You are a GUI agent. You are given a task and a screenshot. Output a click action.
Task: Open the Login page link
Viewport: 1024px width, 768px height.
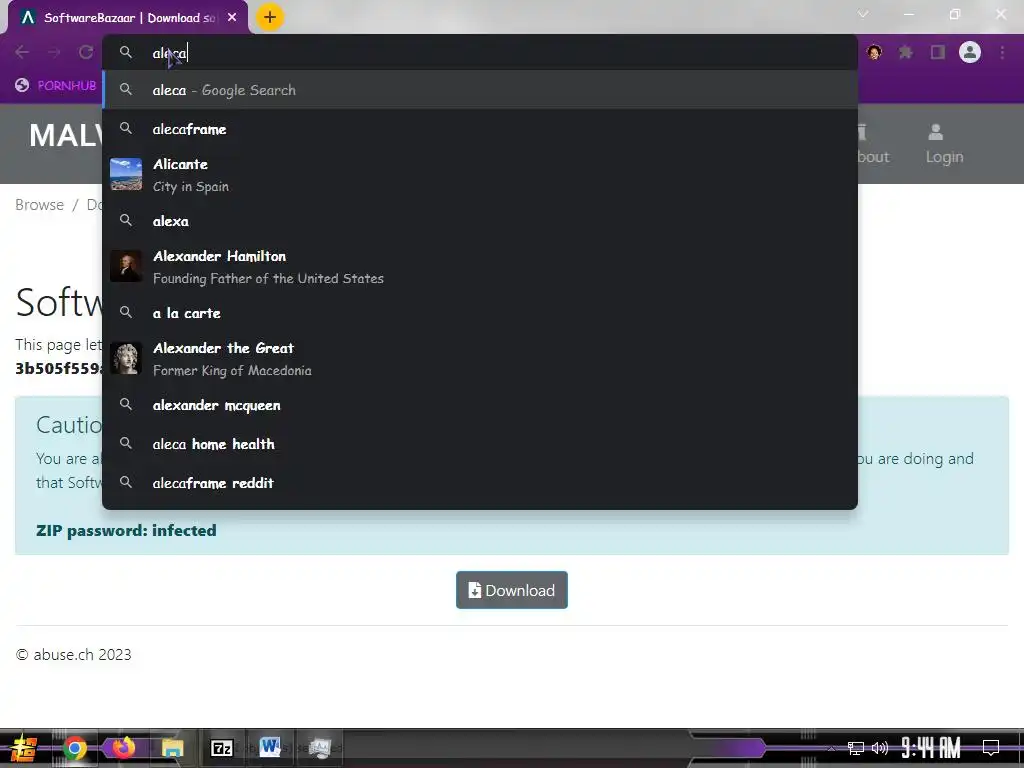click(x=944, y=144)
